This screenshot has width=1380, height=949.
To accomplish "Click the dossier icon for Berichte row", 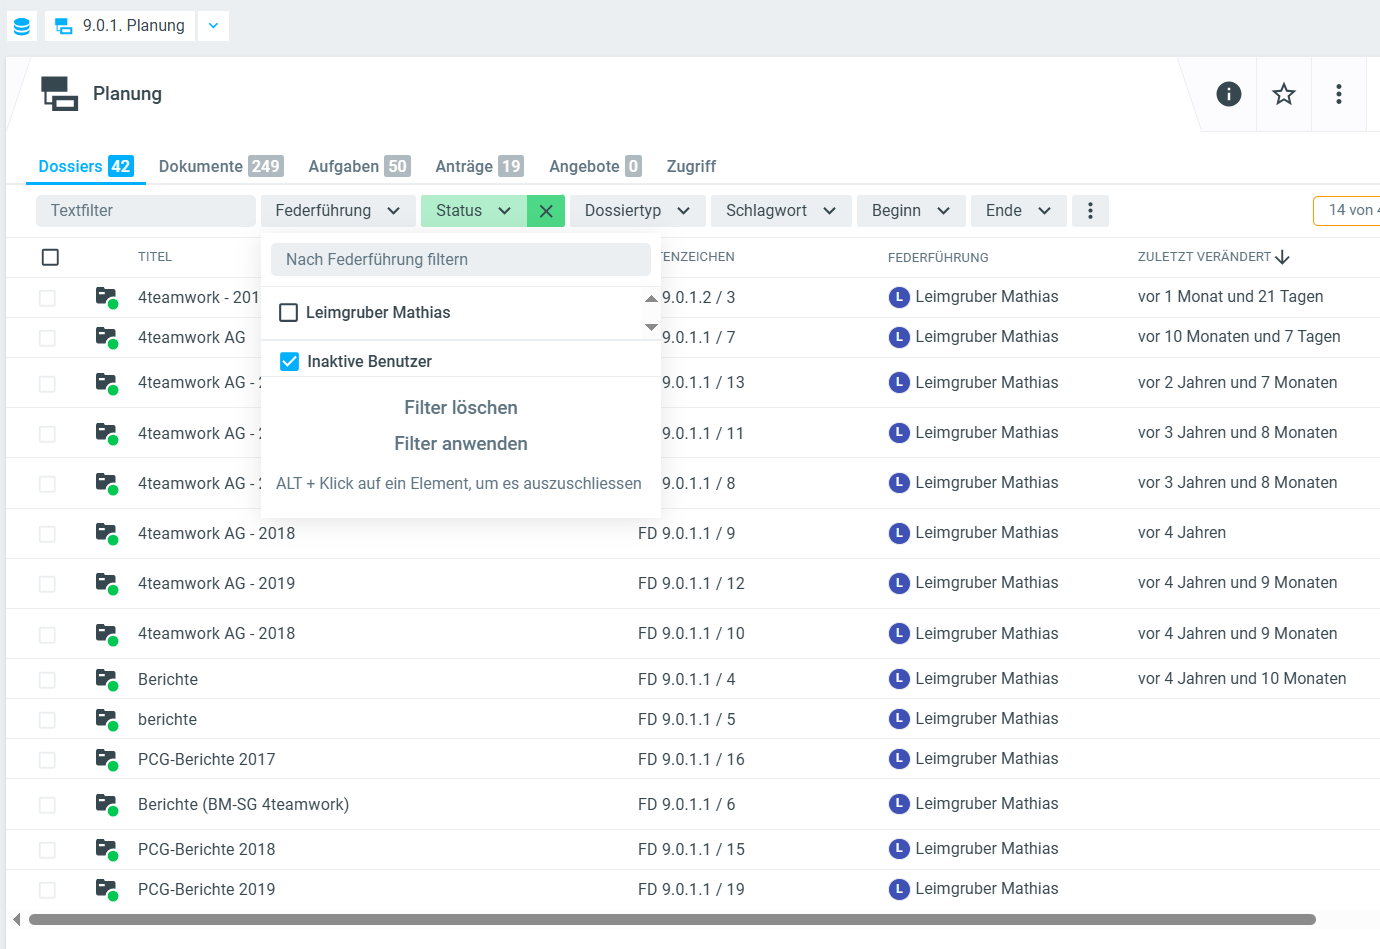I will [x=106, y=679].
